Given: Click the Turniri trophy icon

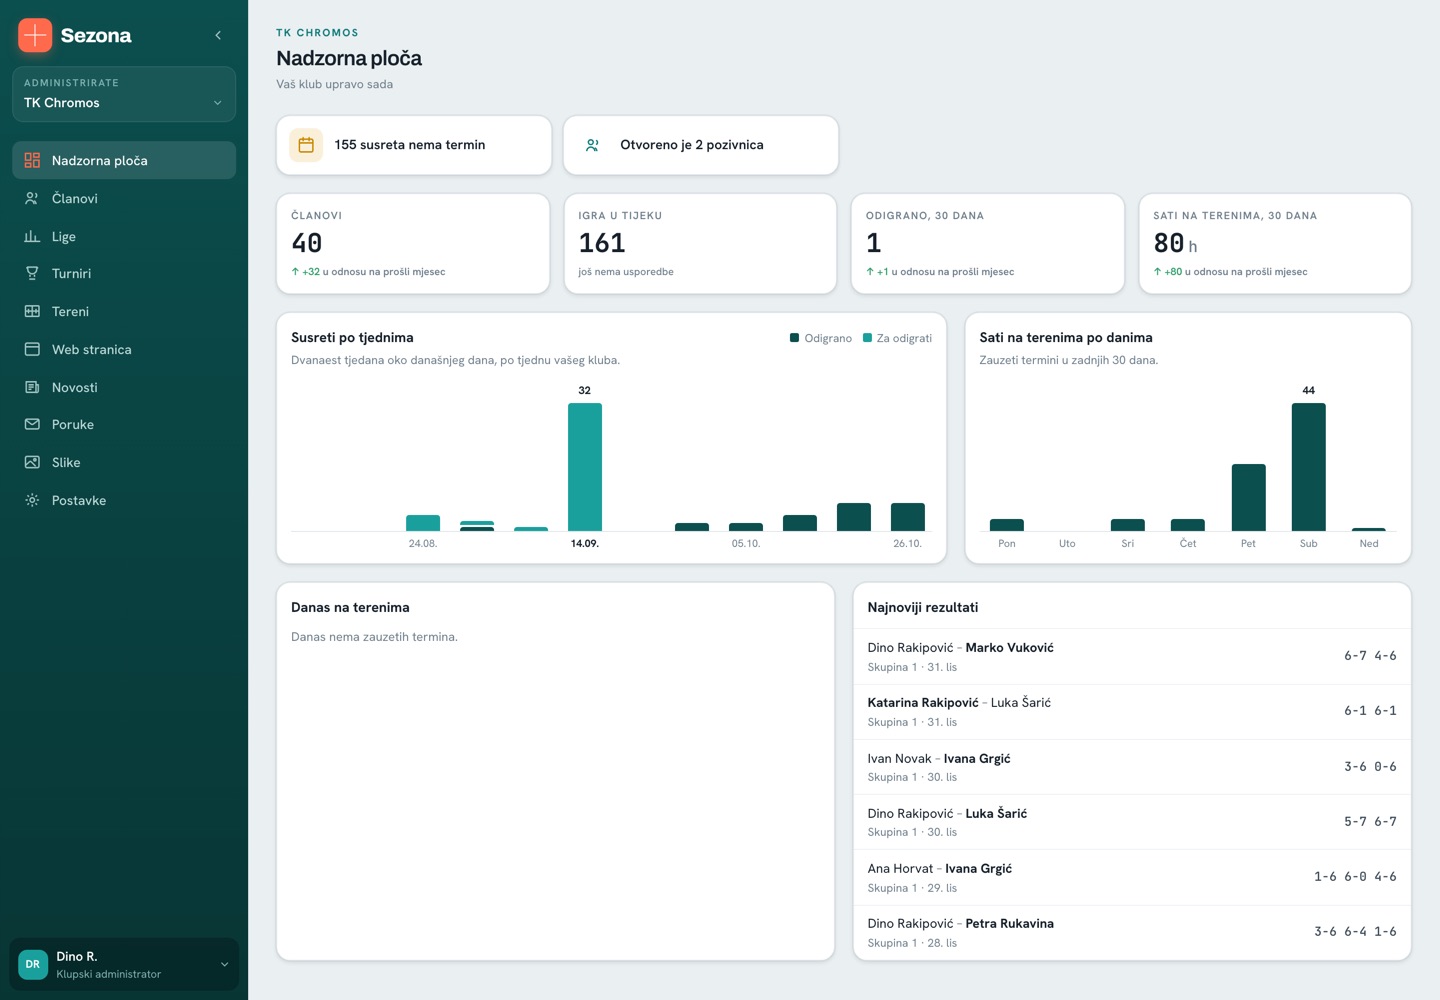Looking at the screenshot, I should (32, 273).
